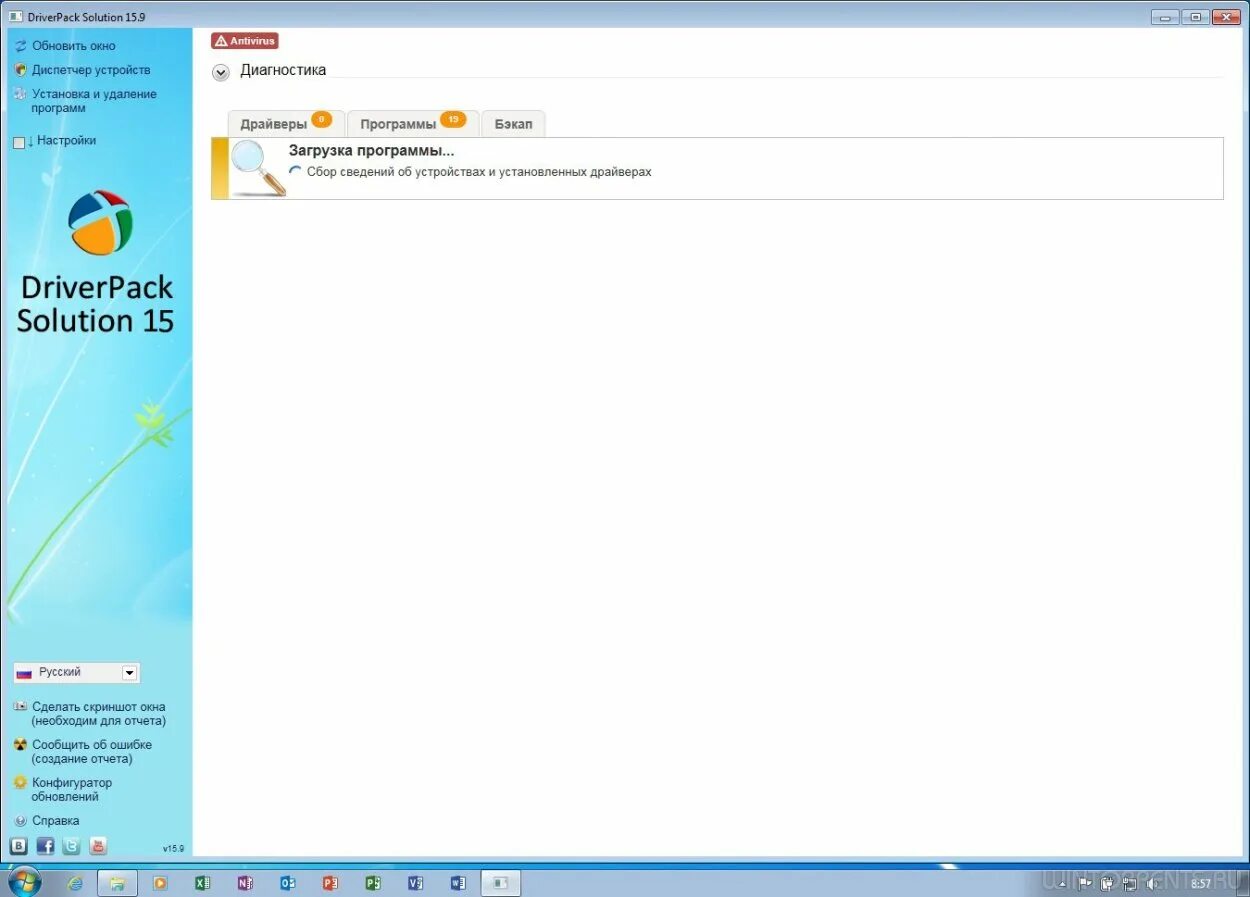Select the Бэкап tab
The image size is (1250, 897).
pyautogui.click(x=513, y=124)
